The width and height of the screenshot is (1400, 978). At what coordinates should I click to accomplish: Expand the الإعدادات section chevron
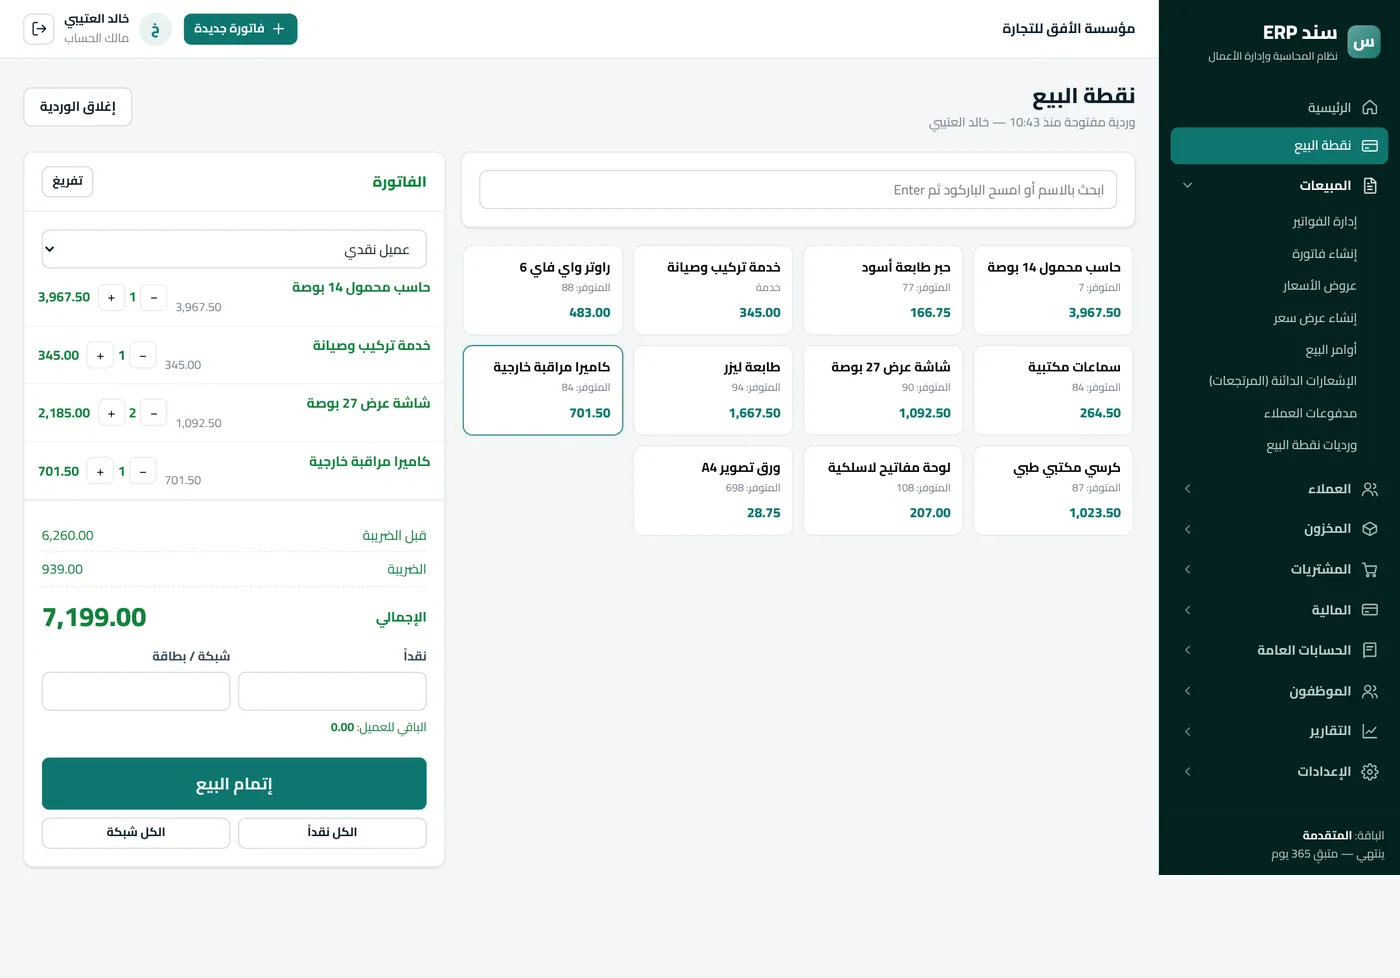[1187, 771]
